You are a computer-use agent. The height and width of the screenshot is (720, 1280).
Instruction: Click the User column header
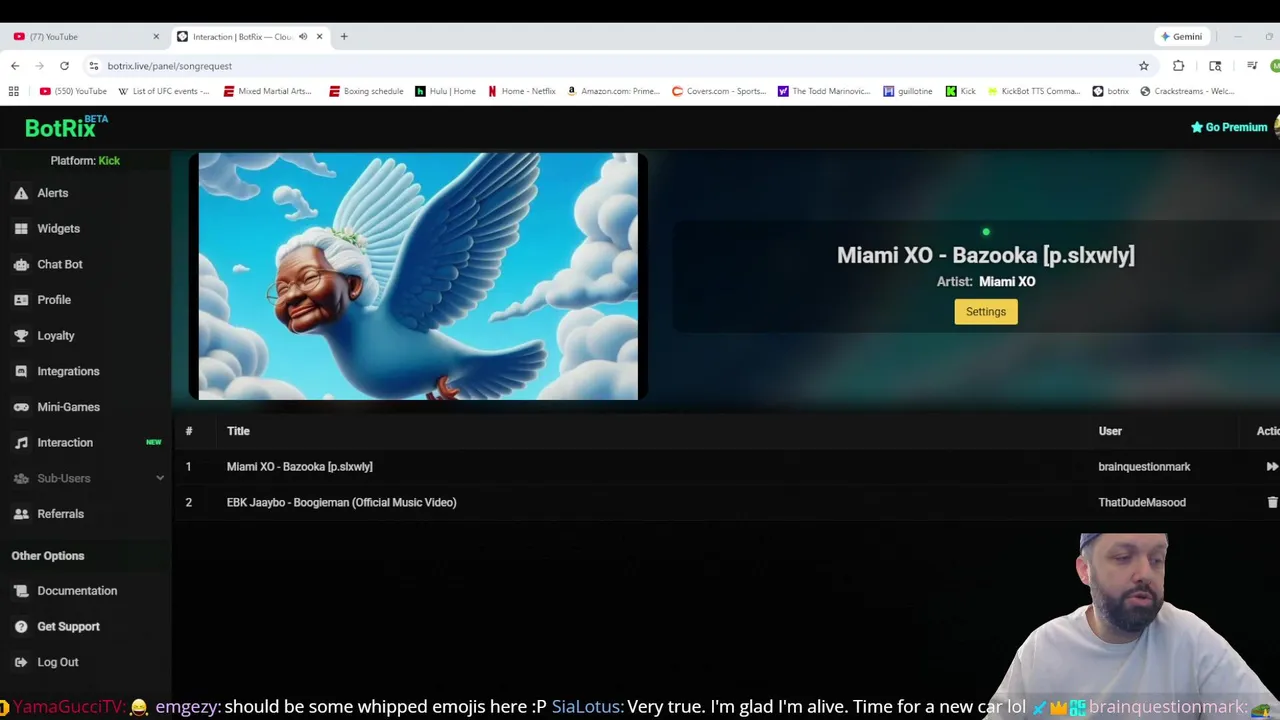1110,431
